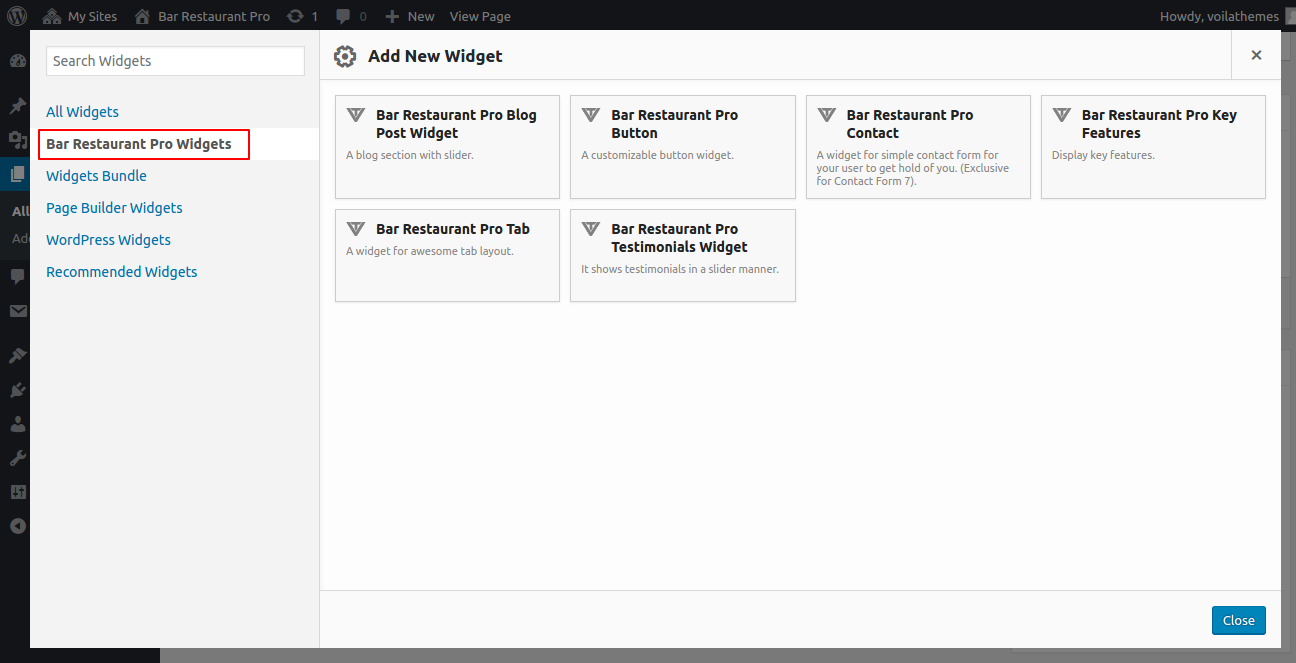Click the Testimonials Widget logo icon
1296x663 pixels.
point(591,229)
